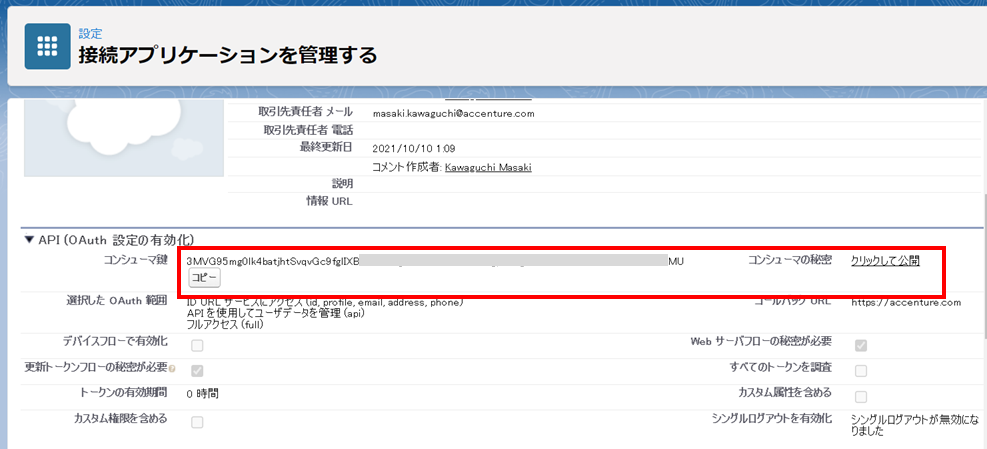987x449 pixels.
Task: Toggle the Web サーバフローの秘密が必要 checkbox
Action: click(861, 346)
